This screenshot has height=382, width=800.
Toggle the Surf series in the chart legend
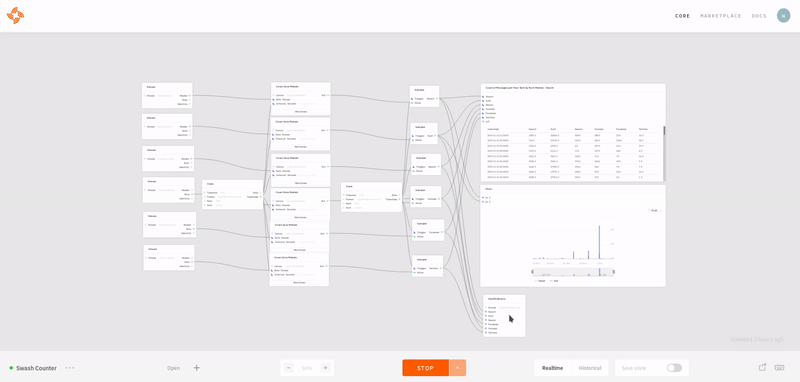(554, 281)
